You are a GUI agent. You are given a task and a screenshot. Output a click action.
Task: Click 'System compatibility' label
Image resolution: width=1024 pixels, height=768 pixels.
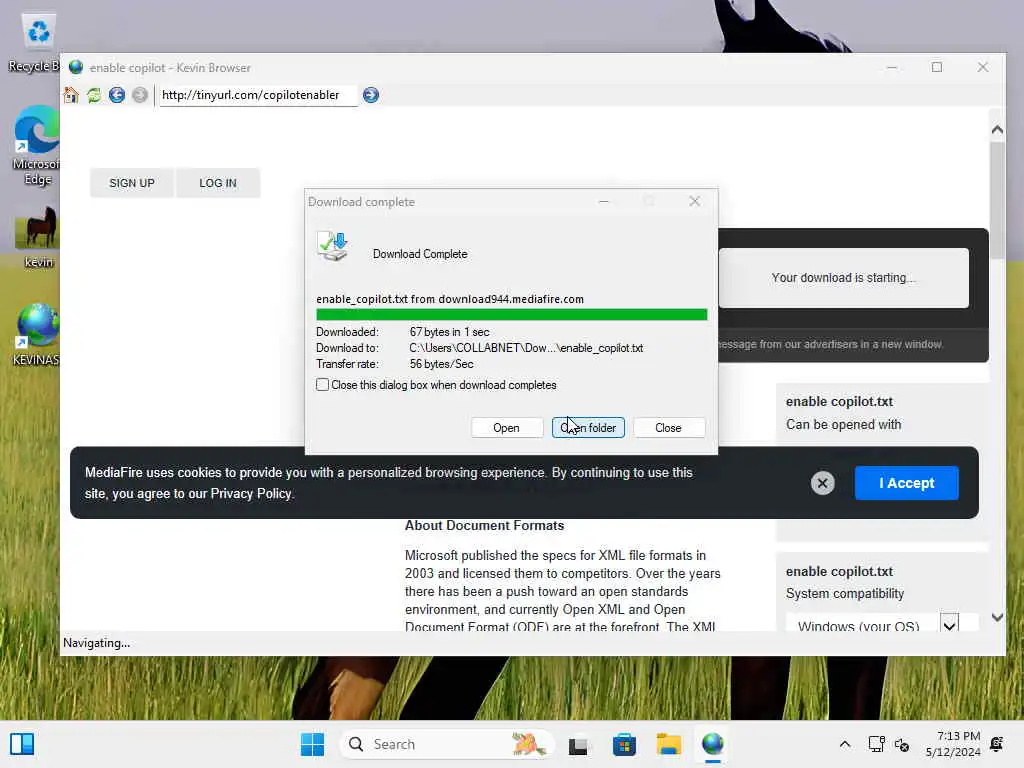pos(844,594)
